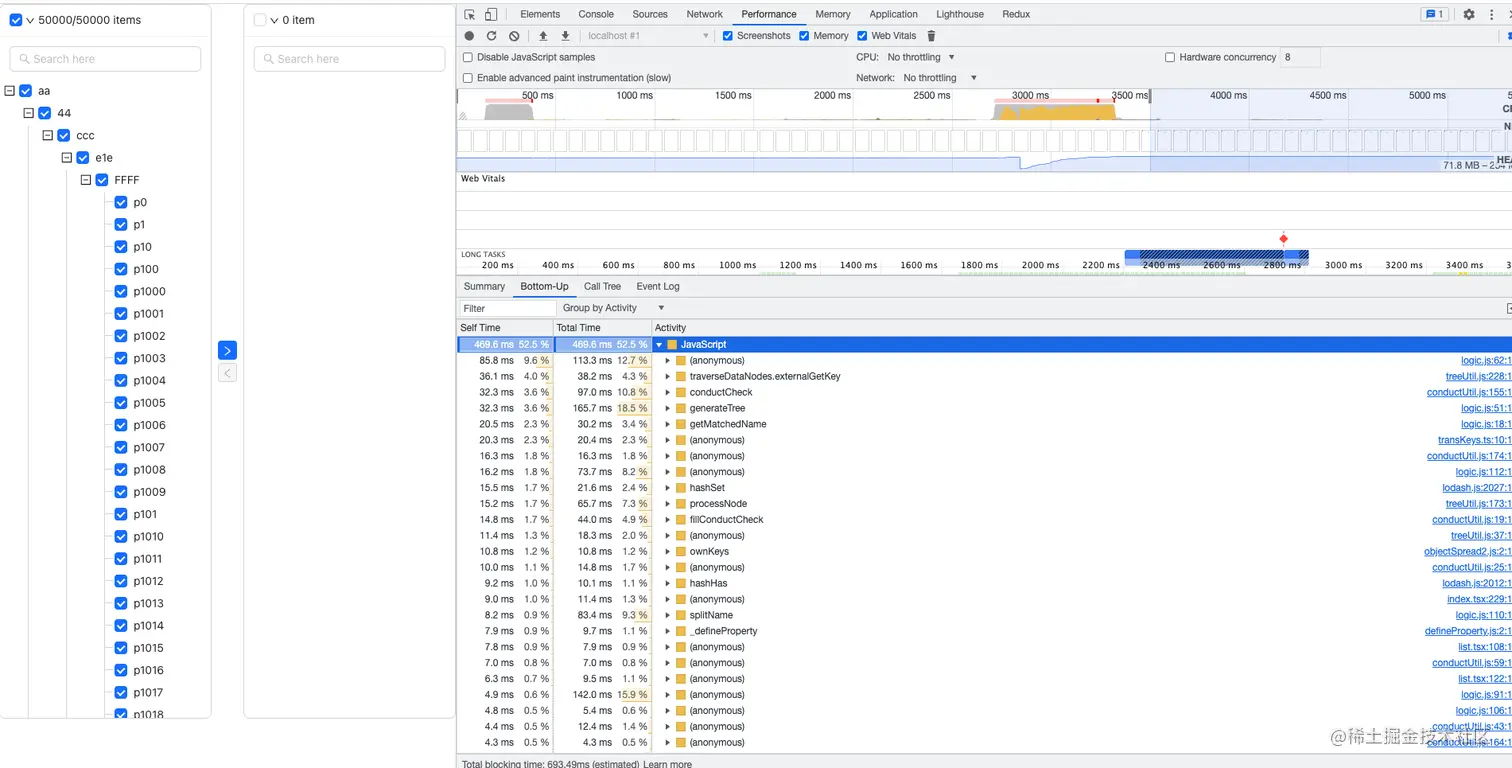This screenshot has height=768, width=1512.
Task: Sort by the Self Time column header
Action: pyautogui.click(x=505, y=328)
